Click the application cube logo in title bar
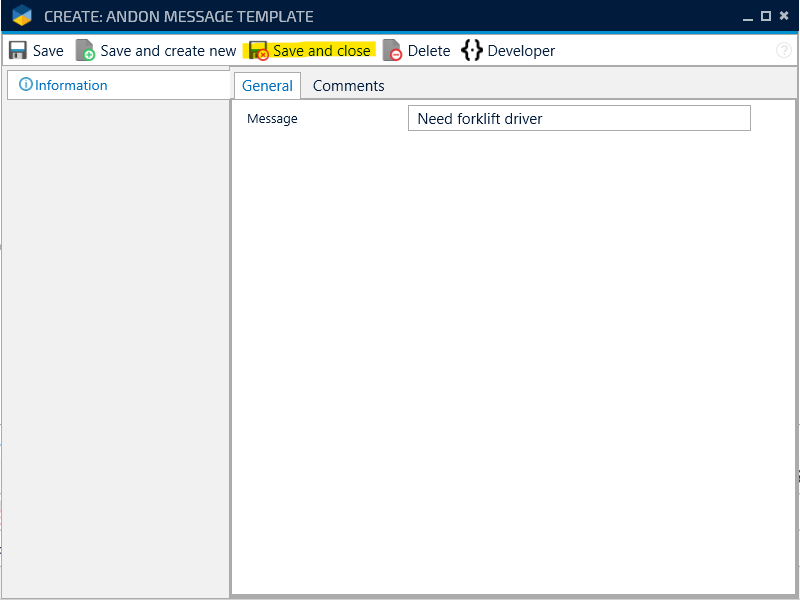 pos(22,16)
